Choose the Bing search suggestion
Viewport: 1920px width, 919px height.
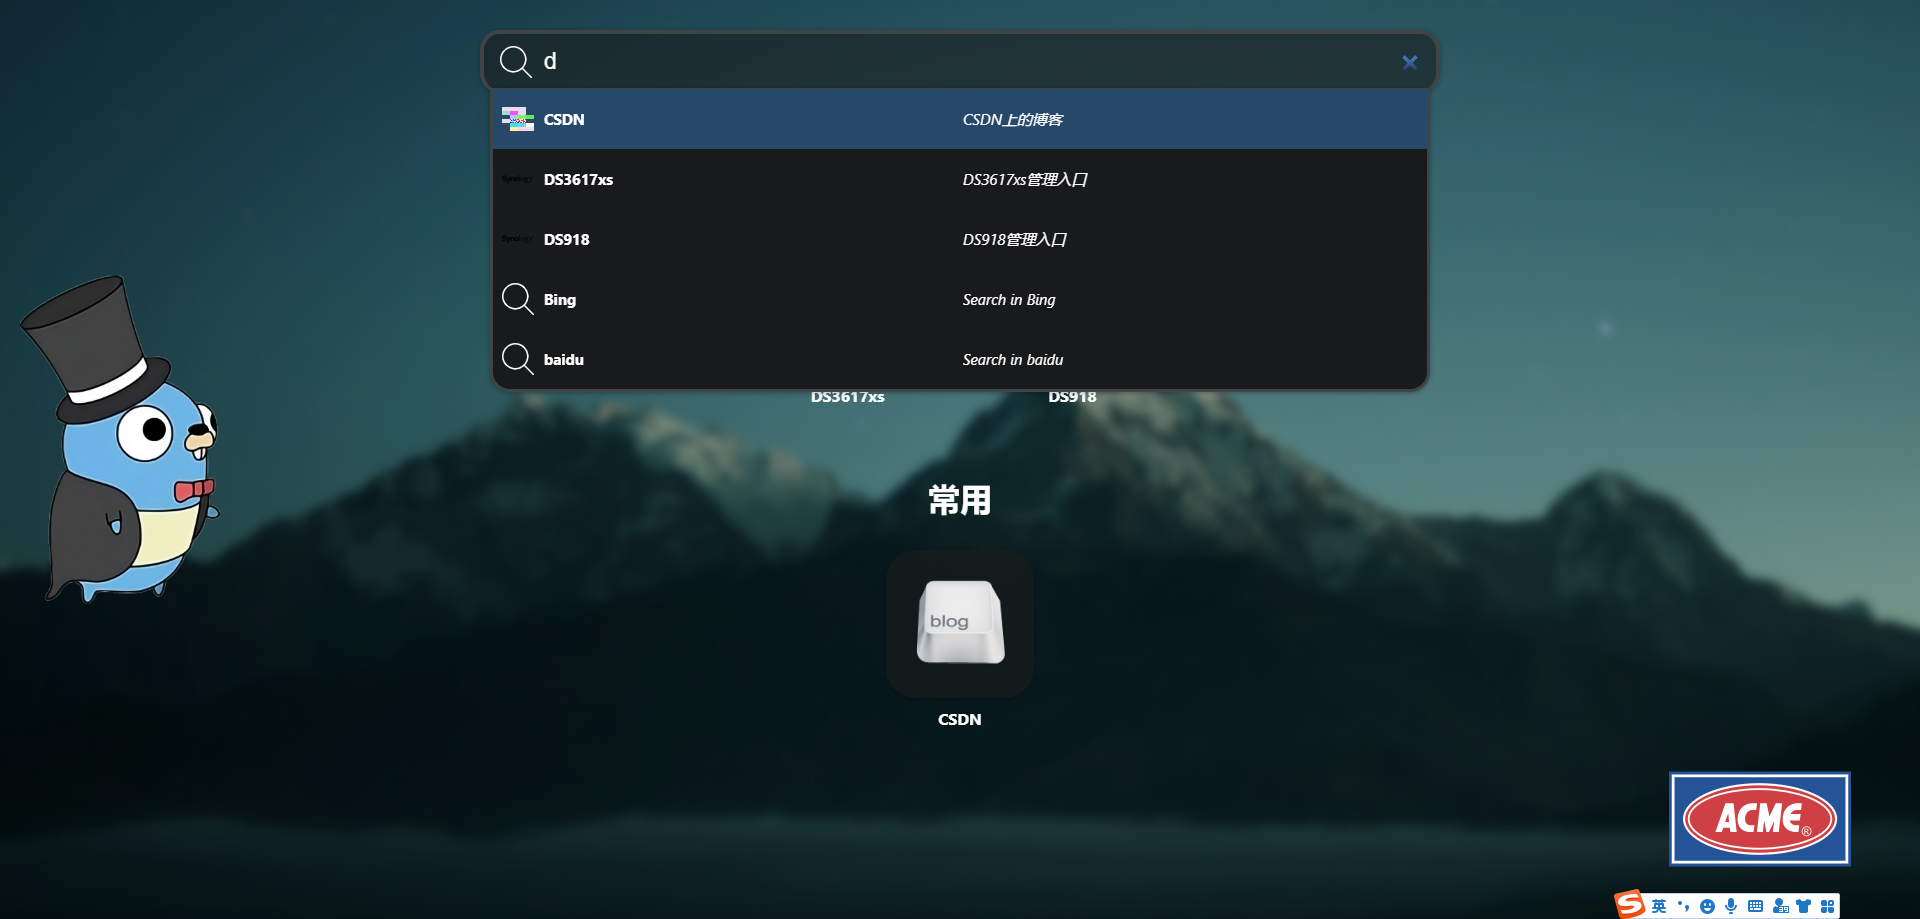[x=960, y=299]
